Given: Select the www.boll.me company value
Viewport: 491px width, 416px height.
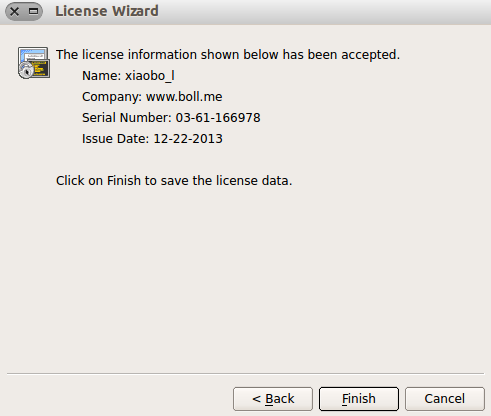Looking at the screenshot, I should click(184, 97).
